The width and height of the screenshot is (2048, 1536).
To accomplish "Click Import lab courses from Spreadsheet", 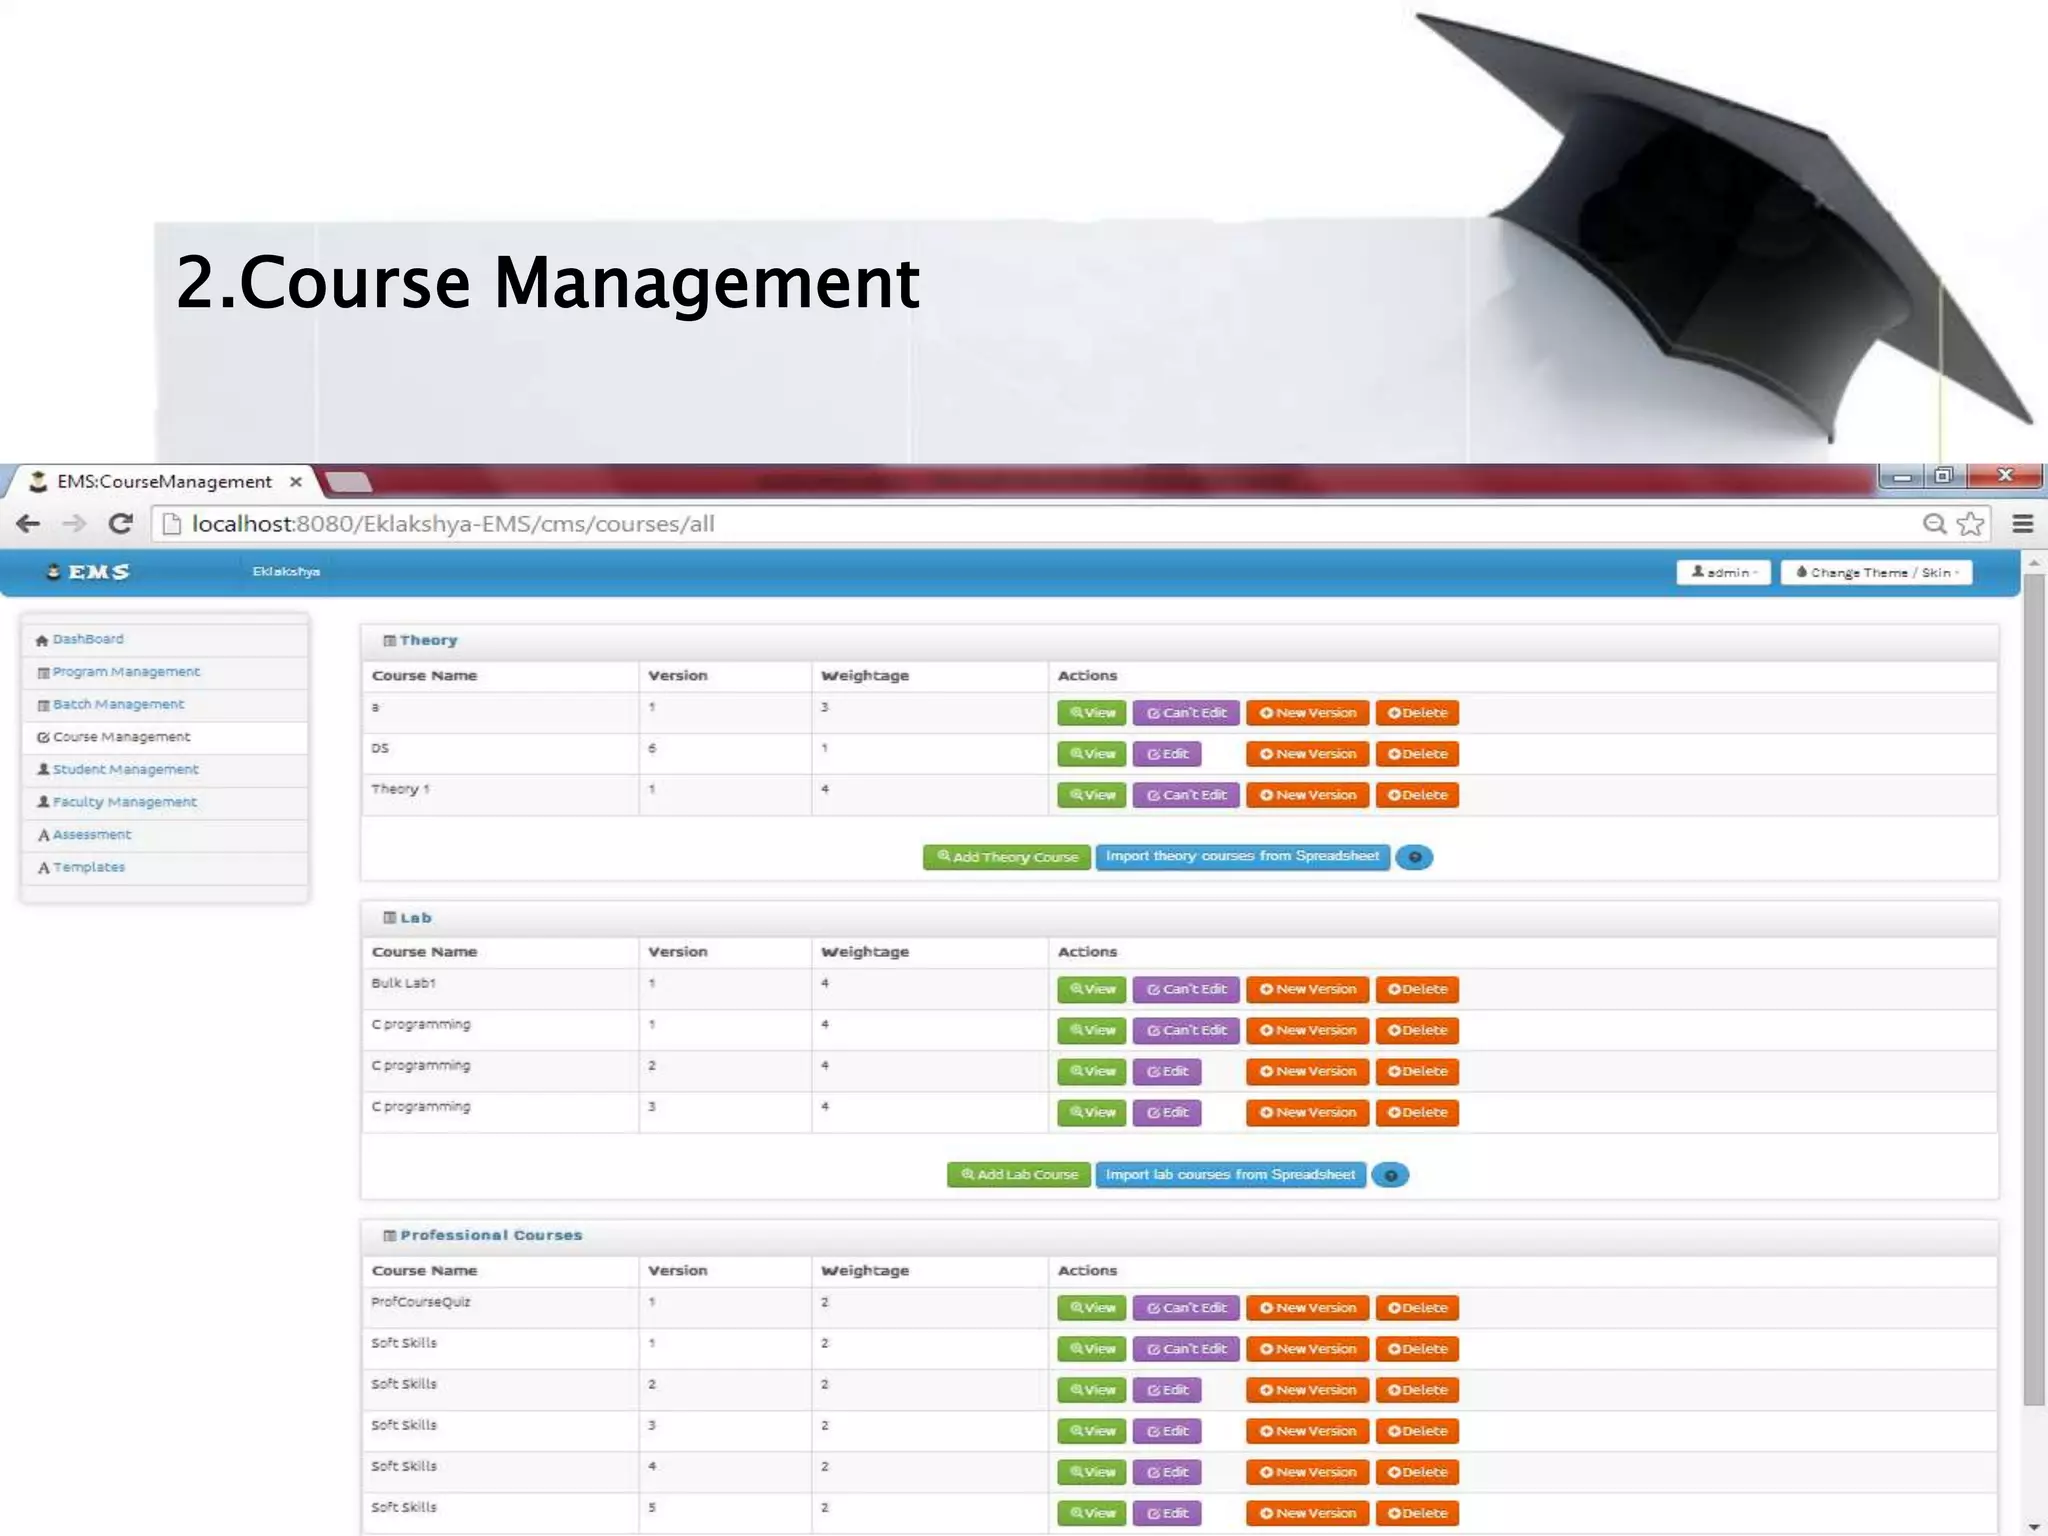I will pyautogui.click(x=1230, y=1175).
